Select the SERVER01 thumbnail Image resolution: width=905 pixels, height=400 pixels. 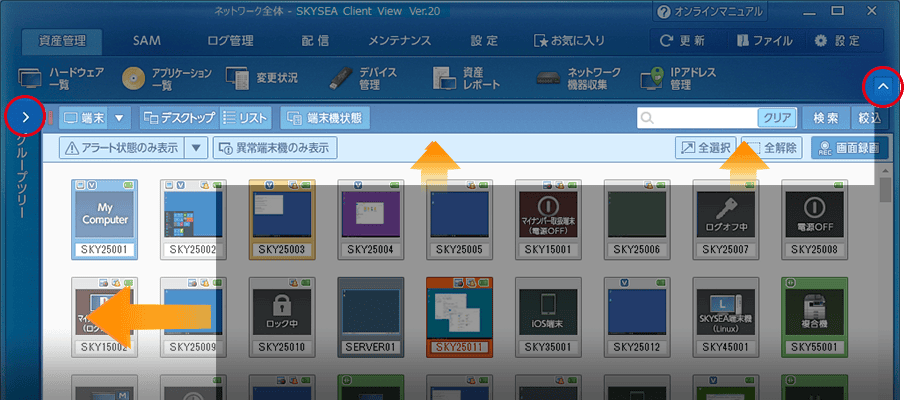pos(371,317)
